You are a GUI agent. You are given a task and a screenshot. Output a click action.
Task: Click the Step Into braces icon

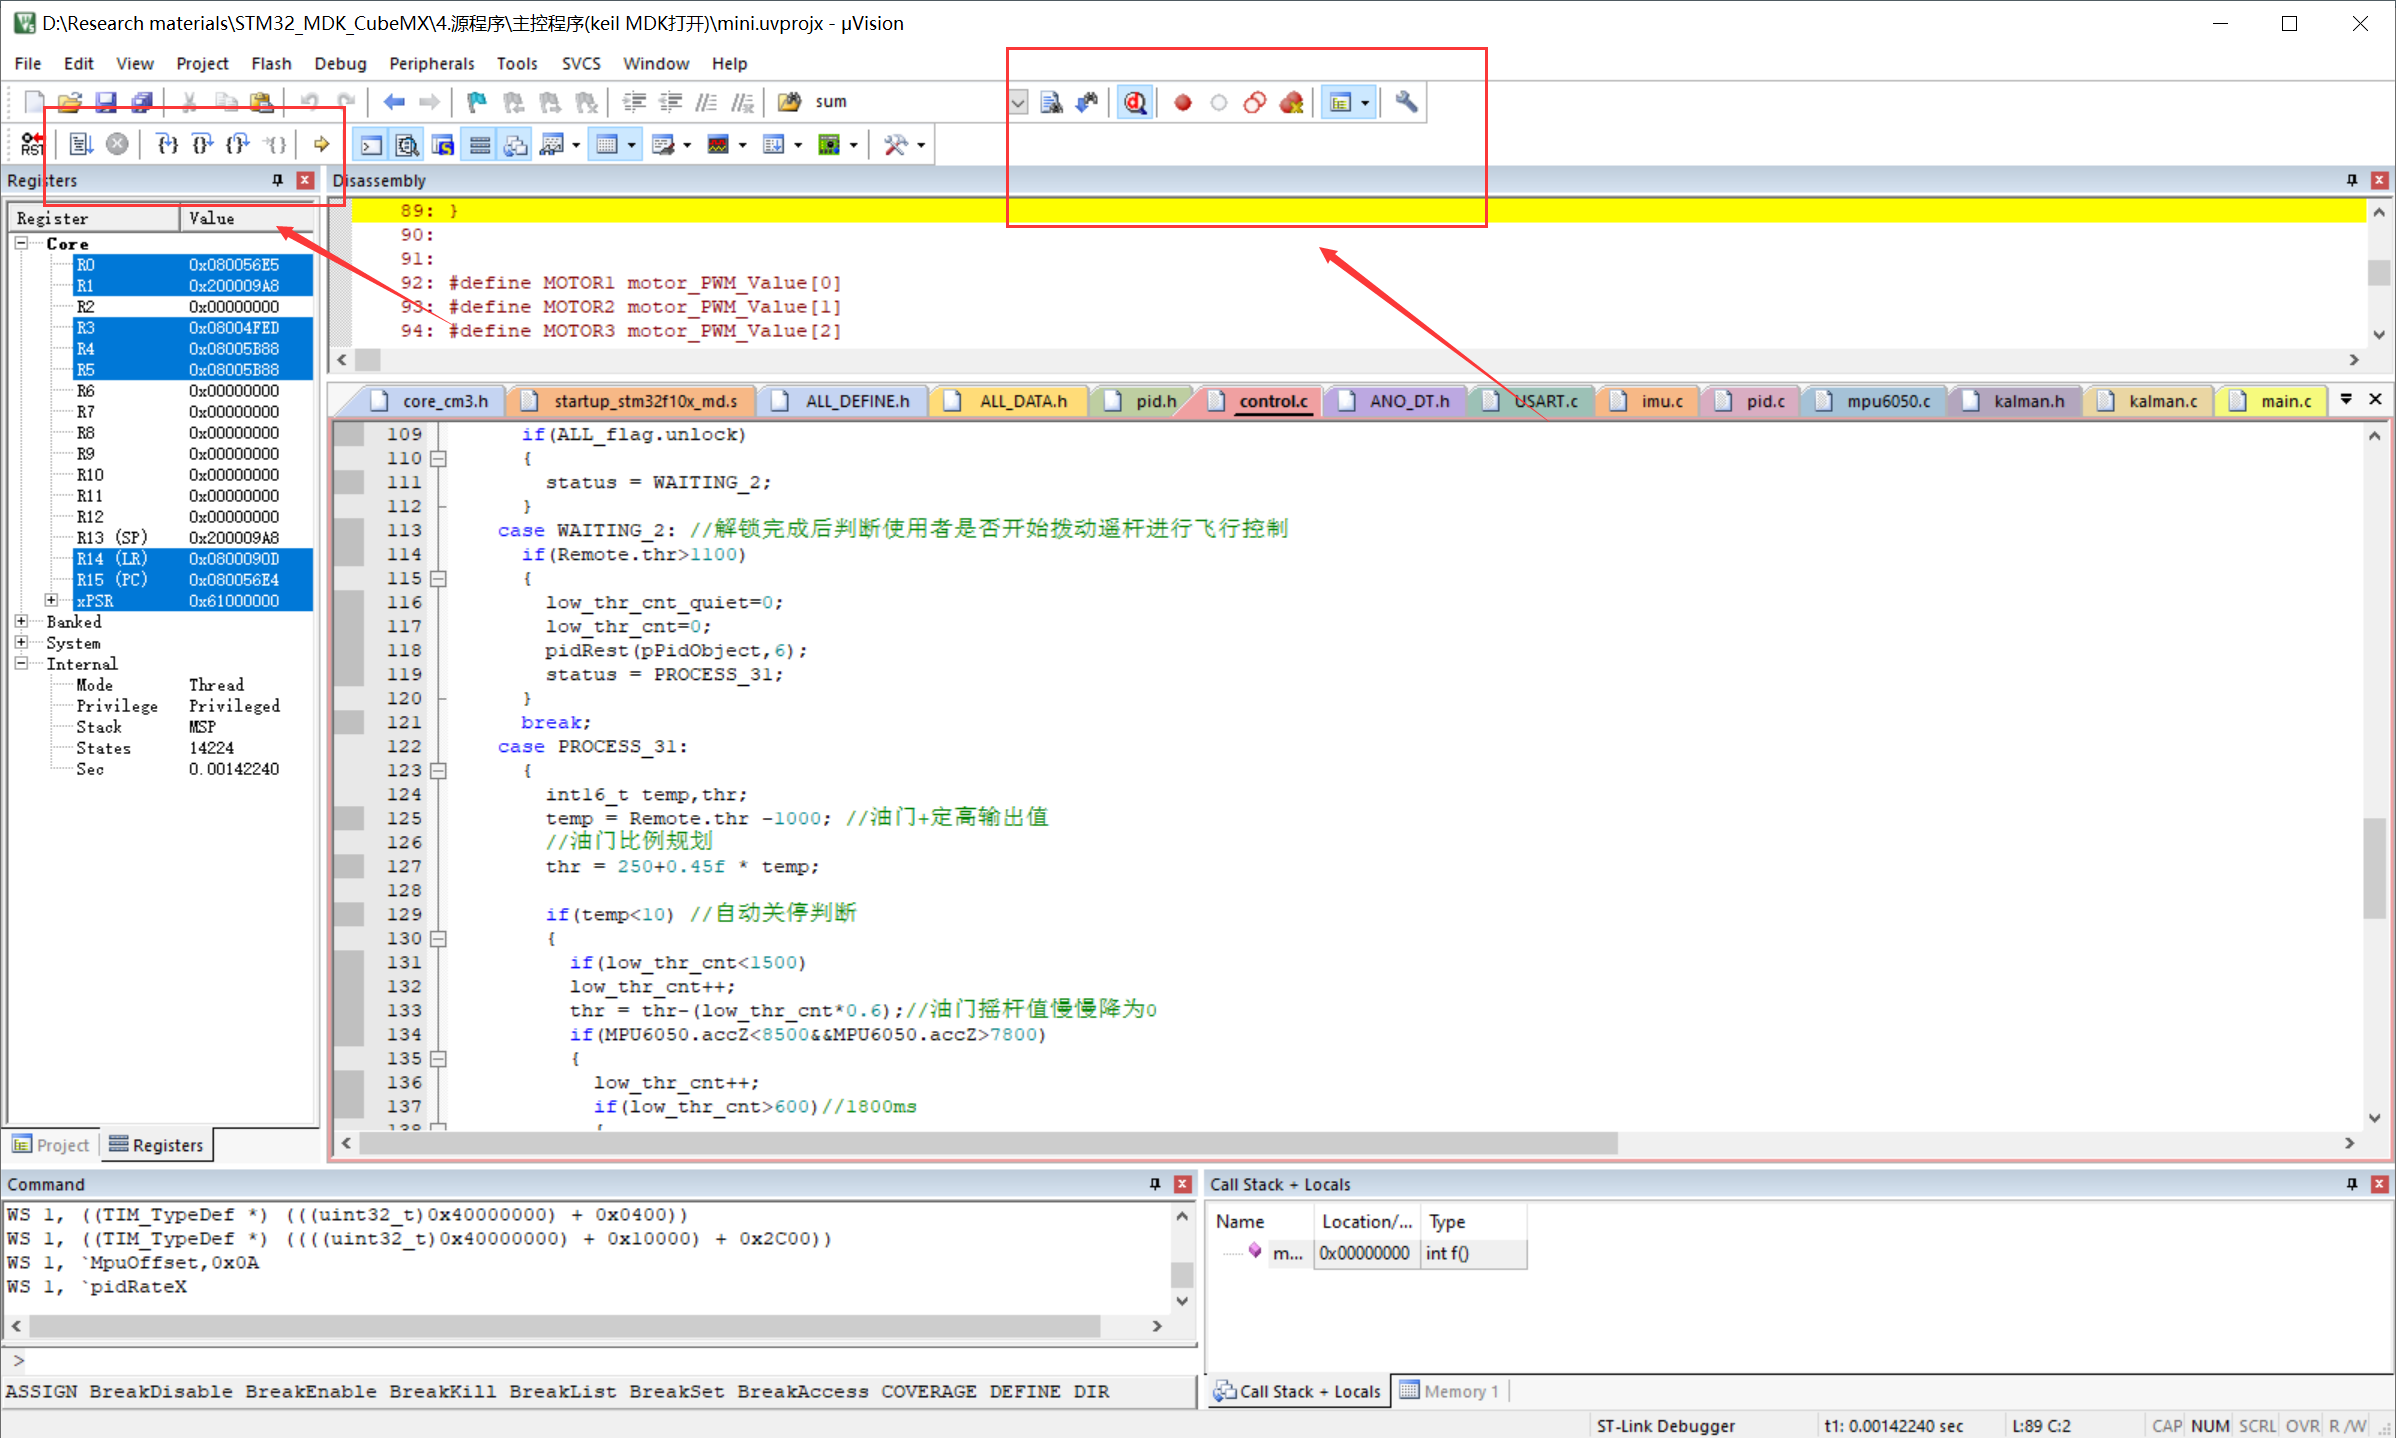tap(168, 145)
